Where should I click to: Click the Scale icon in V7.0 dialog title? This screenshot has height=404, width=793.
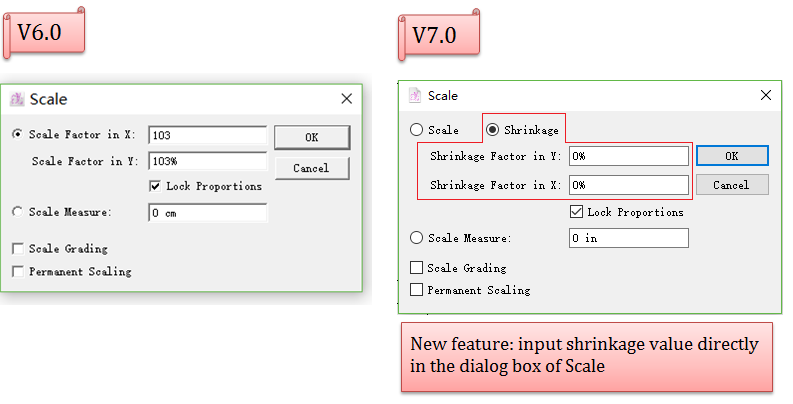pyautogui.click(x=416, y=96)
